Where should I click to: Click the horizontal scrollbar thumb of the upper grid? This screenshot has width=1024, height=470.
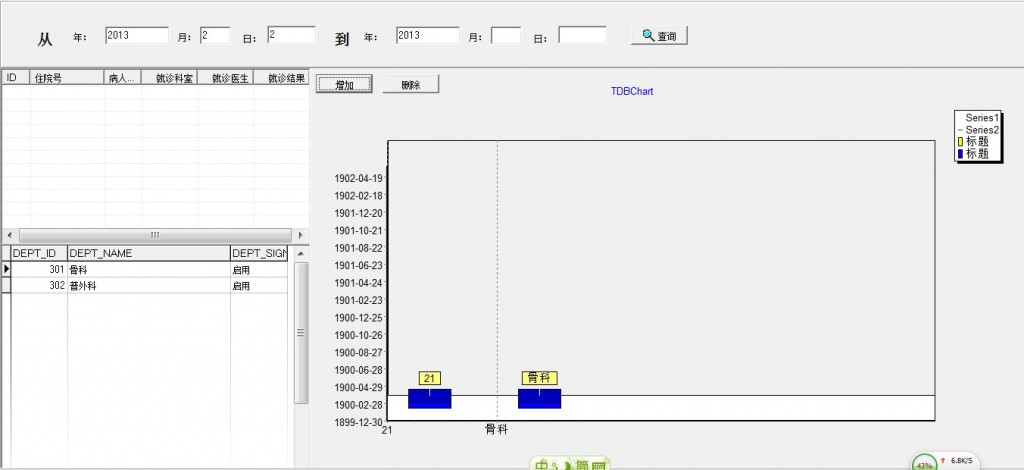tap(155, 235)
